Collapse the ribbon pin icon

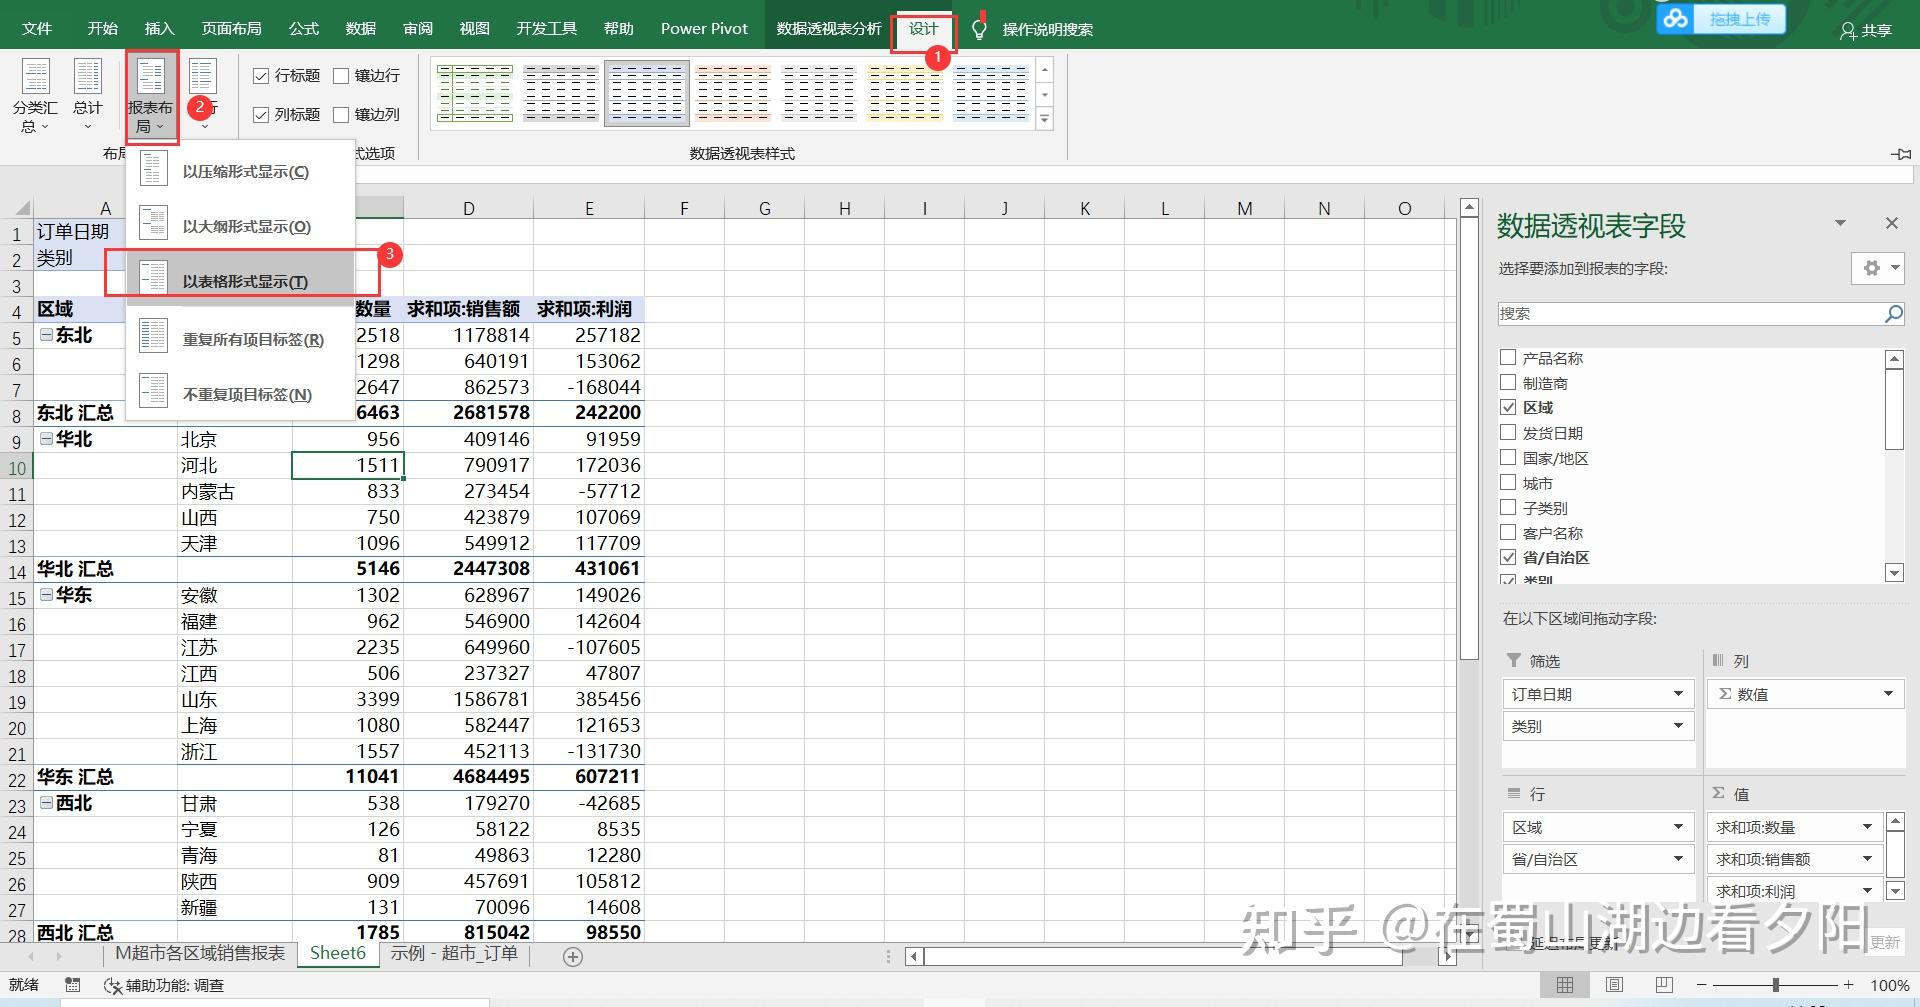1901,154
